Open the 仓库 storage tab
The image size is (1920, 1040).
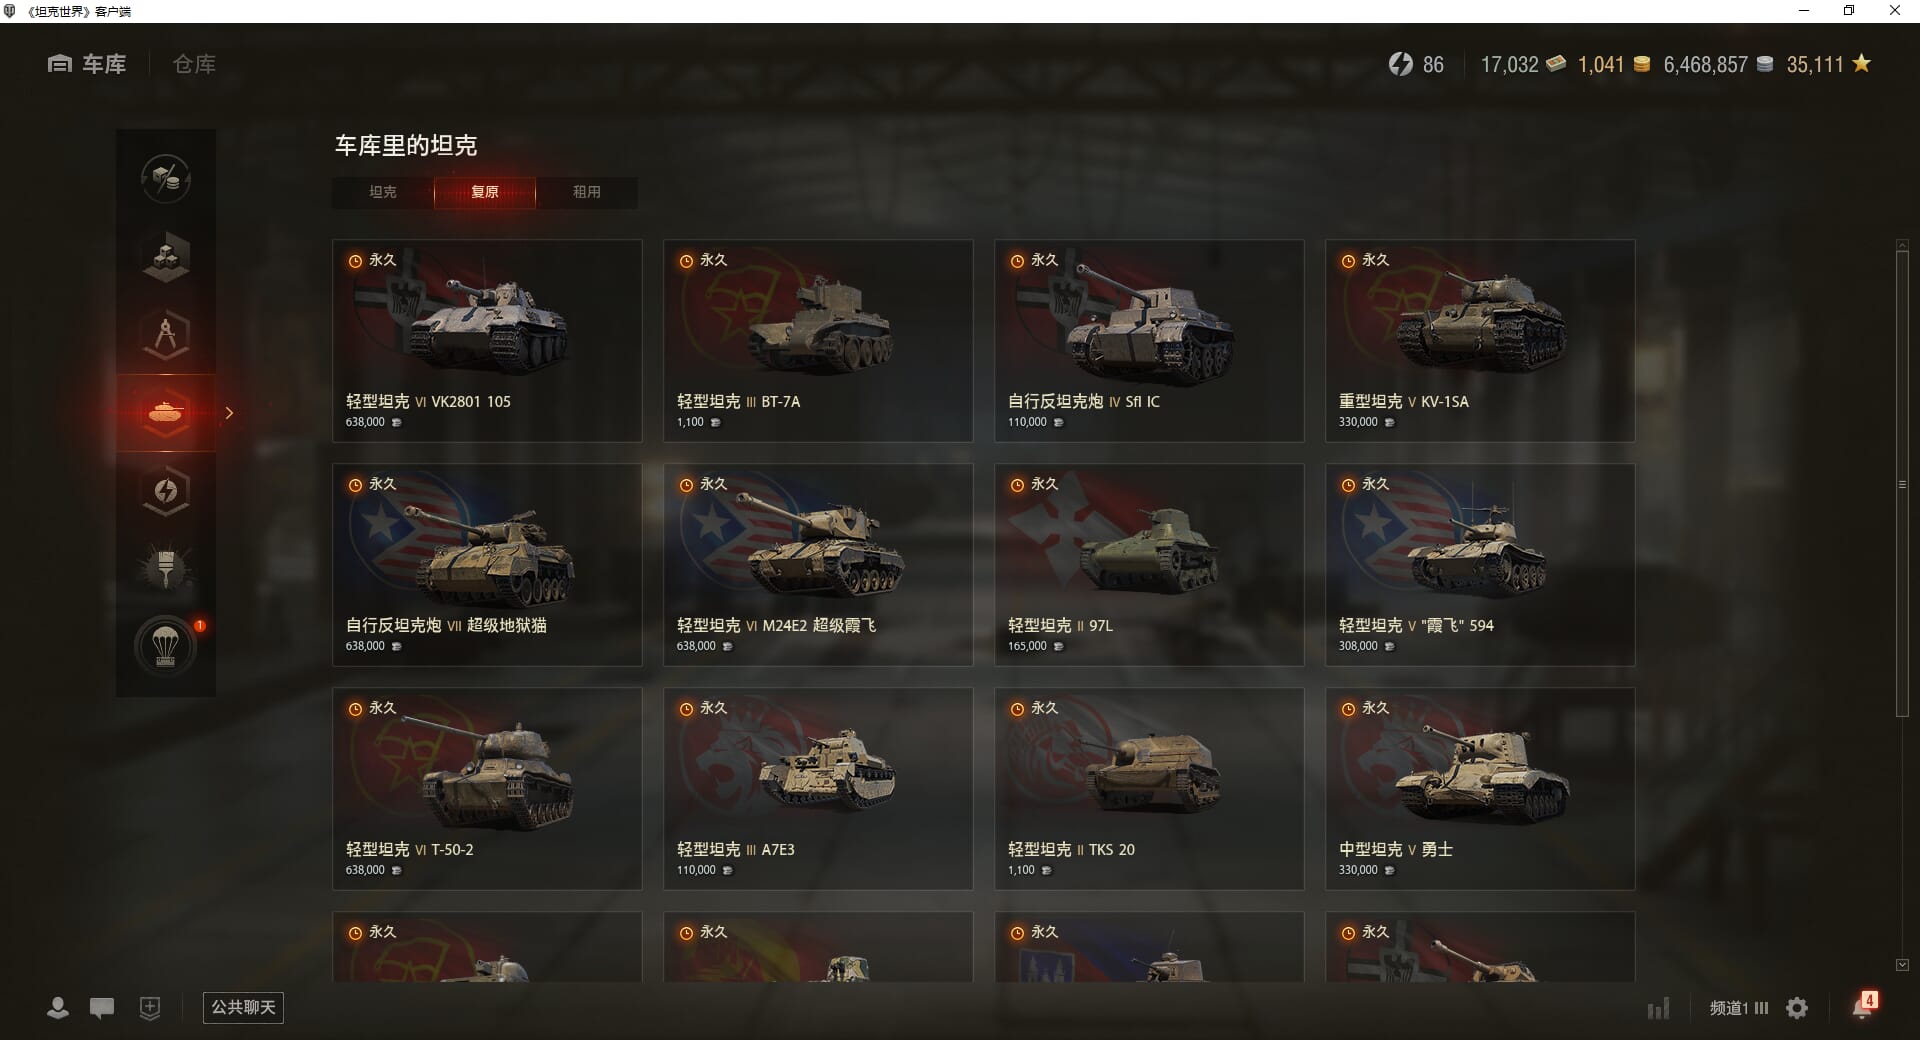[194, 64]
